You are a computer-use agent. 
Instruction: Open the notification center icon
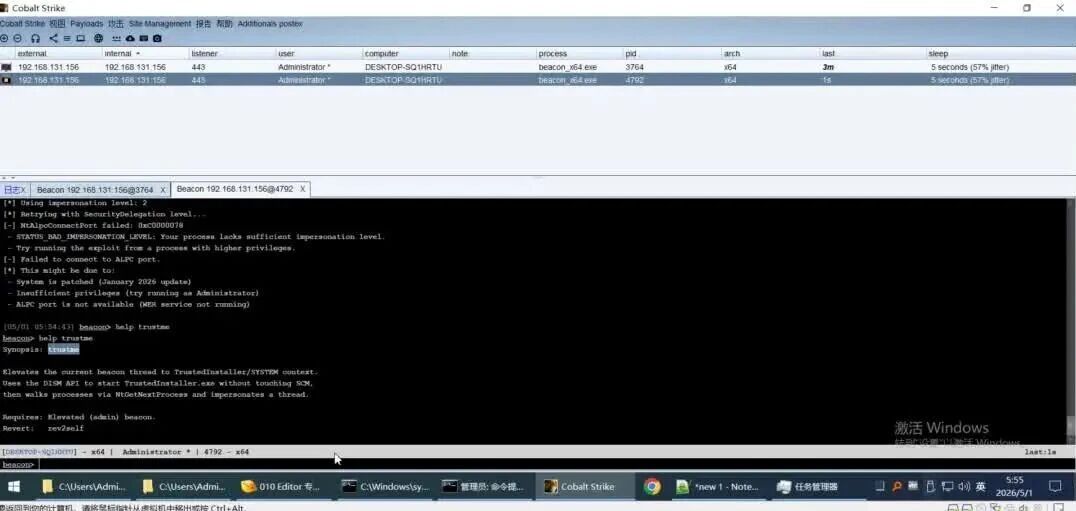pyautogui.click(x=1055, y=486)
